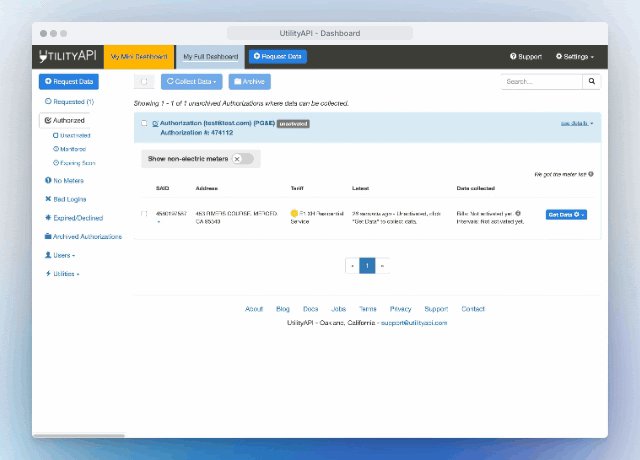Open the Contact footer link
The width and height of the screenshot is (640, 460).
point(473,309)
